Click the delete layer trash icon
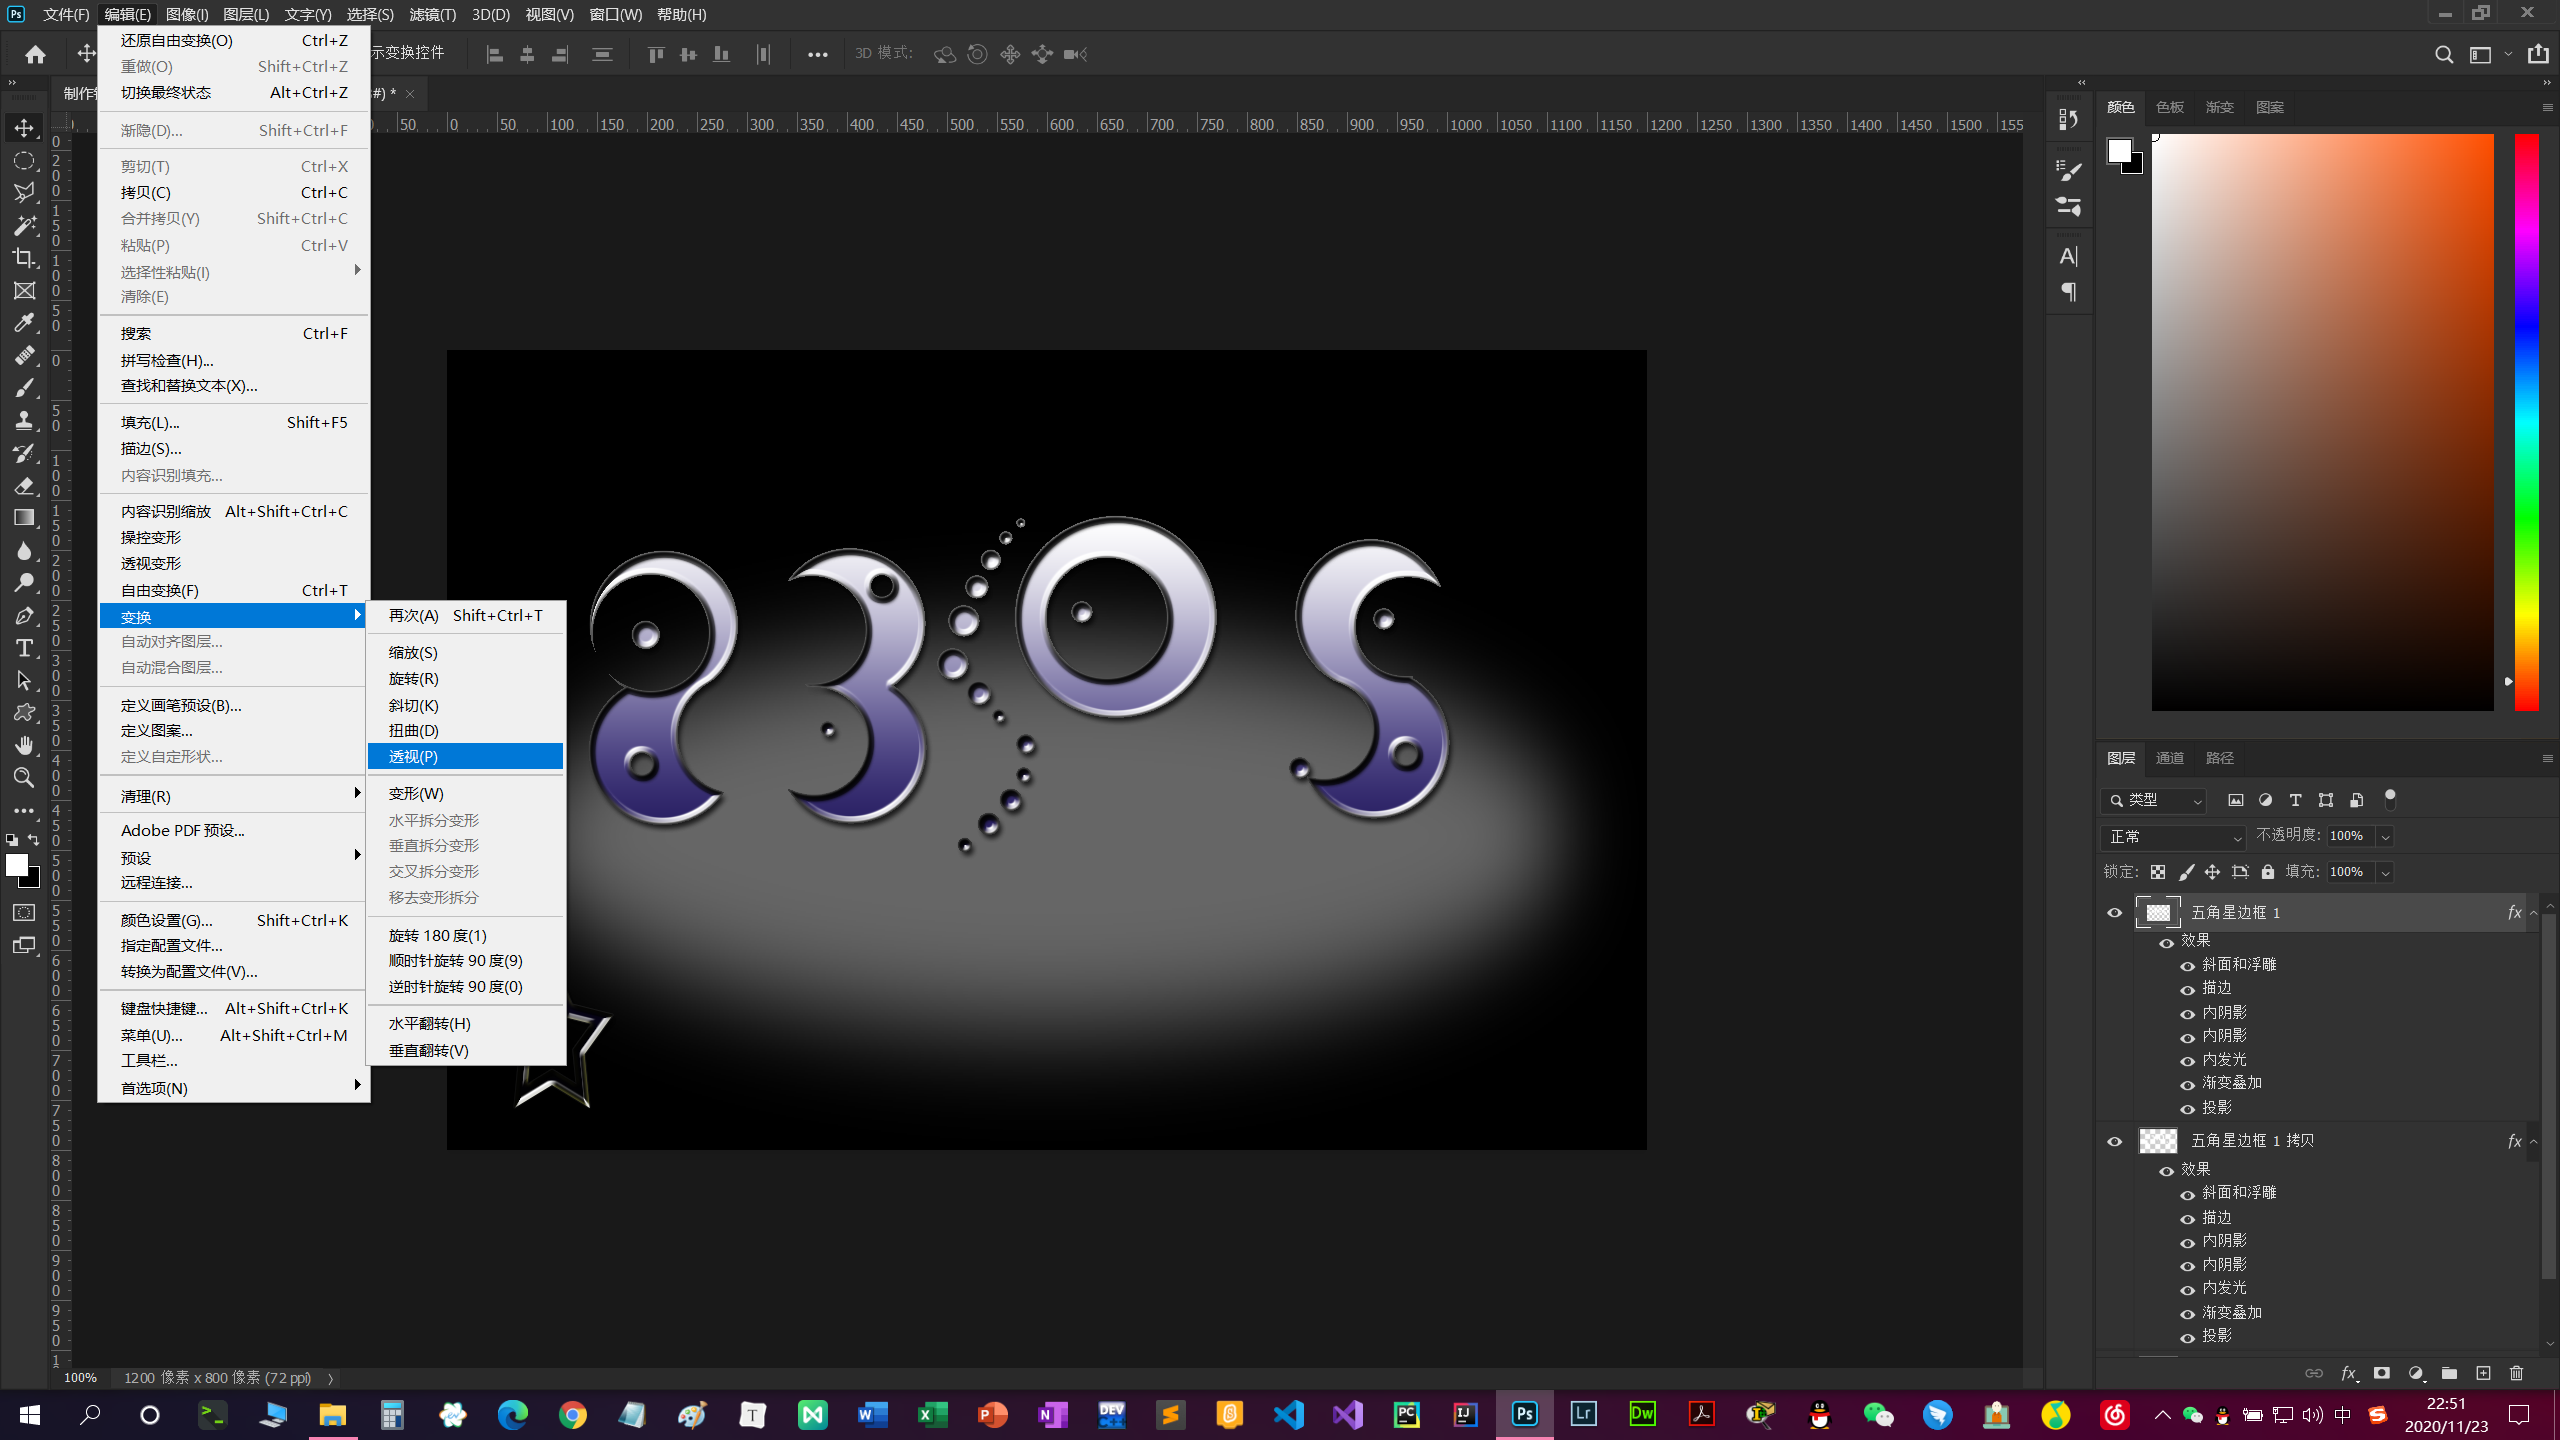2560x1440 pixels. pyautogui.click(x=2517, y=1373)
